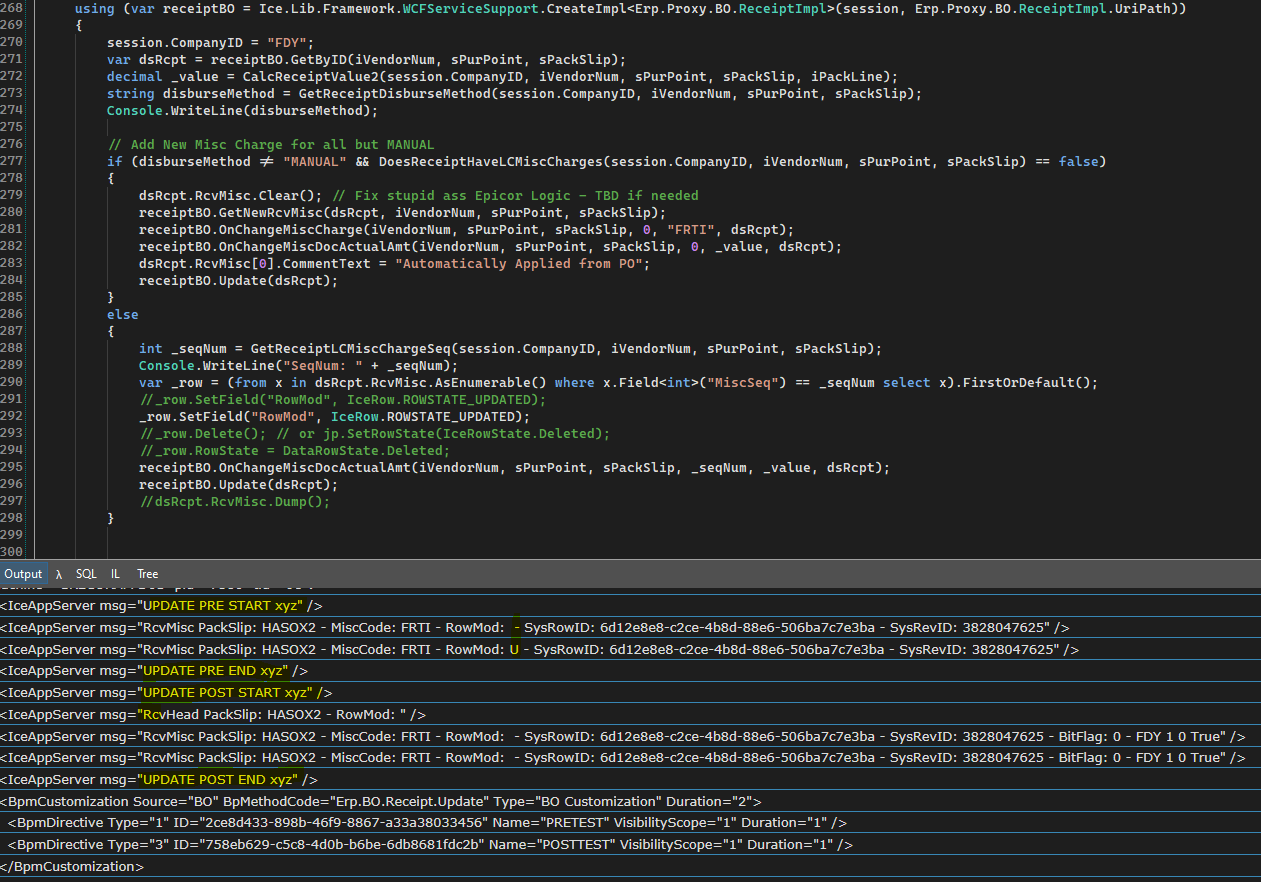Click the Console.WriteLine("SeqNum: ") line
Image resolution: width=1261 pixels, height=882 pixels.
(299, 365)
